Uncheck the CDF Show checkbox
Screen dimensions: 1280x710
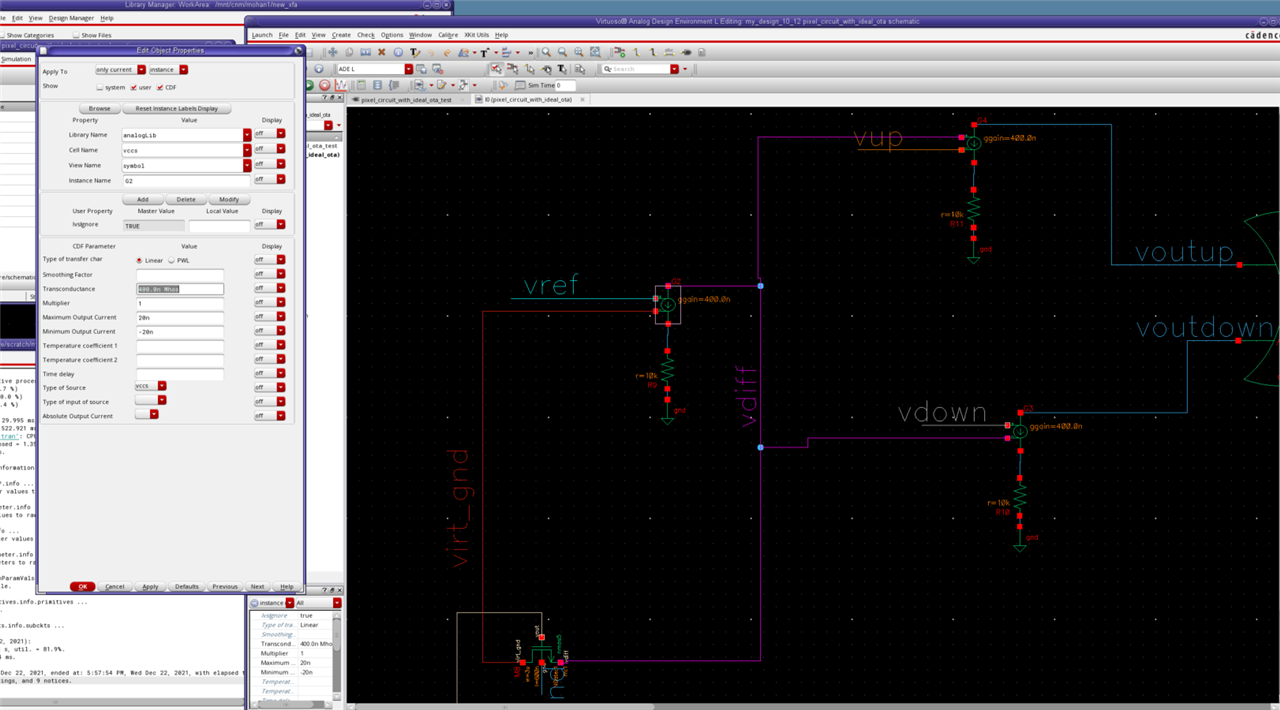click(x=159, y=87)
